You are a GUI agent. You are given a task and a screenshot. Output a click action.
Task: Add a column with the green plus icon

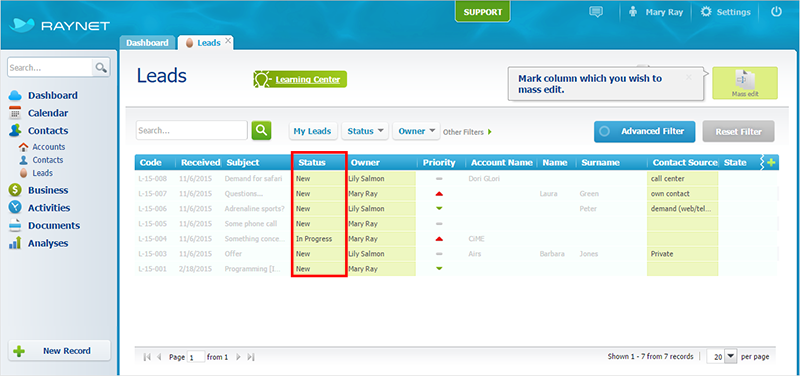[771, 163]
